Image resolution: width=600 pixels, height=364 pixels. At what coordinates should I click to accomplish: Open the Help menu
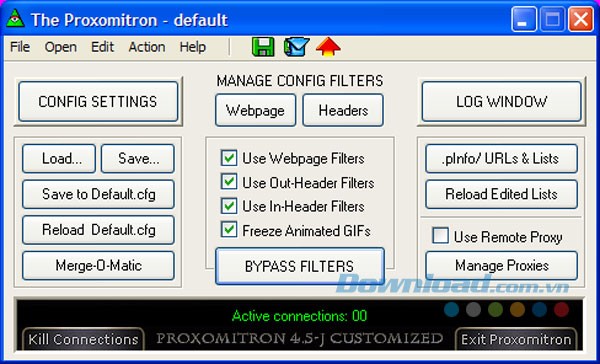tap(192, 47)
